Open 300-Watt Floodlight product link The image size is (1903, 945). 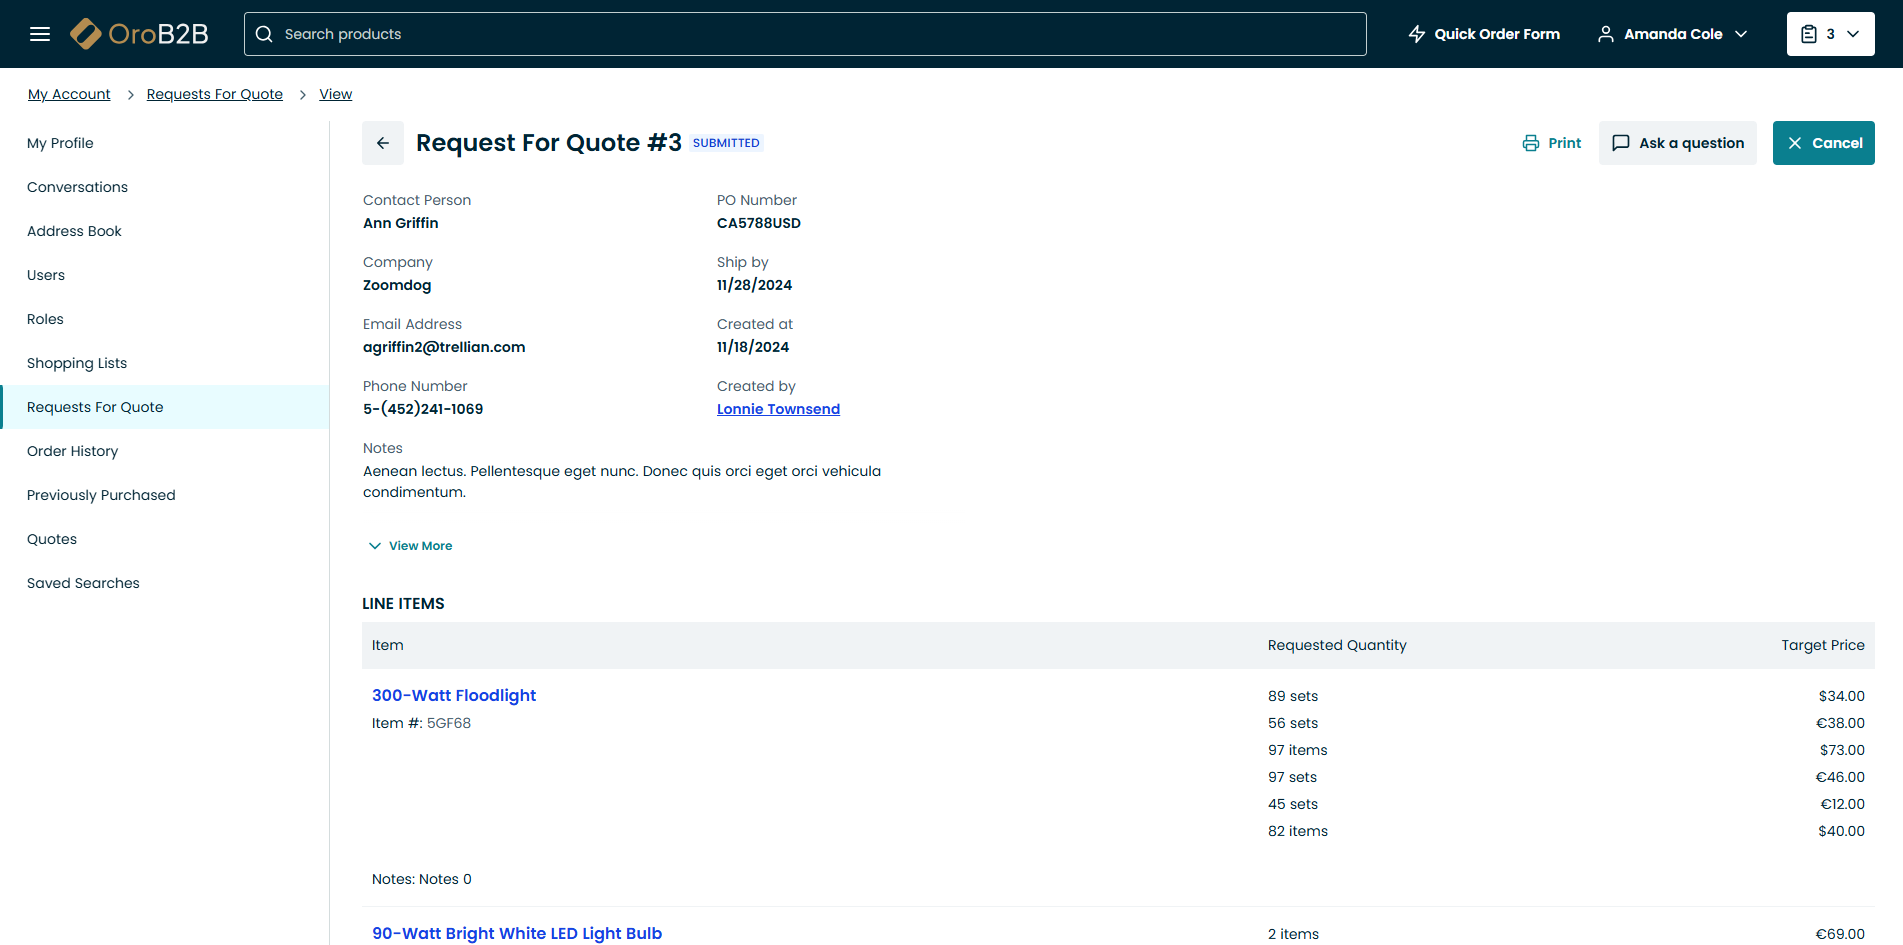454,695
